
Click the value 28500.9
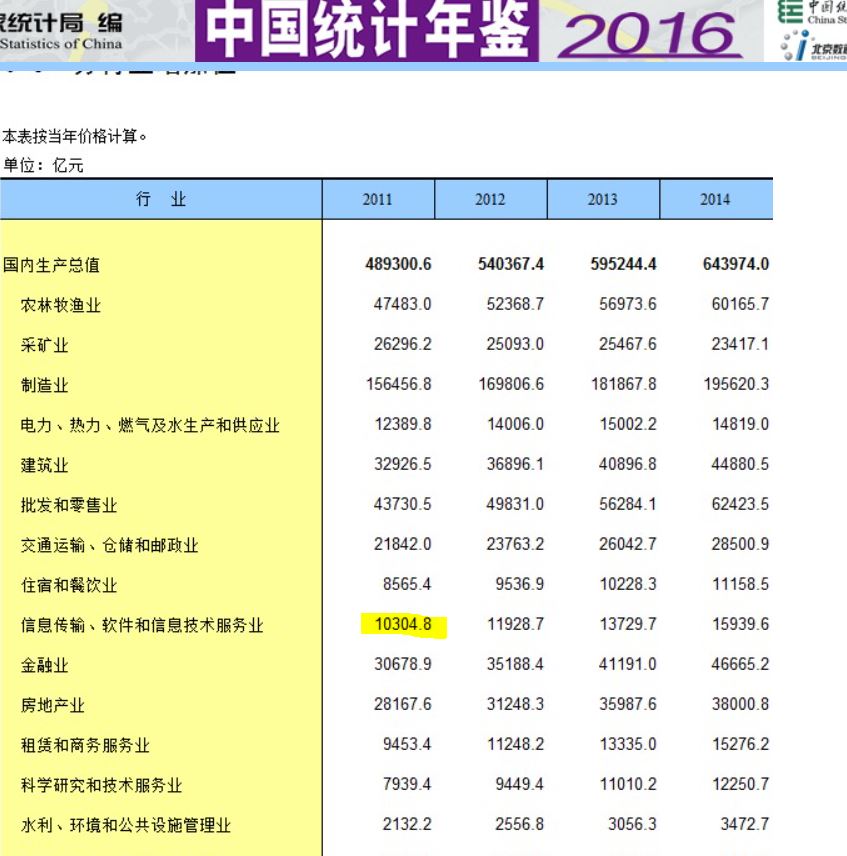click(x=740, y=544)
